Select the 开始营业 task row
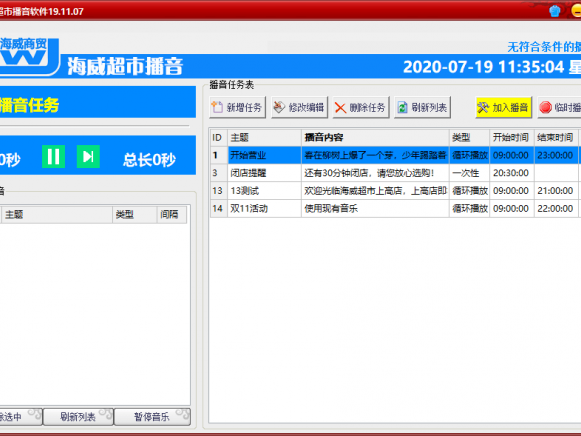Screen dimensions: 581x436 pyautogui.click(x=395, y=155)
